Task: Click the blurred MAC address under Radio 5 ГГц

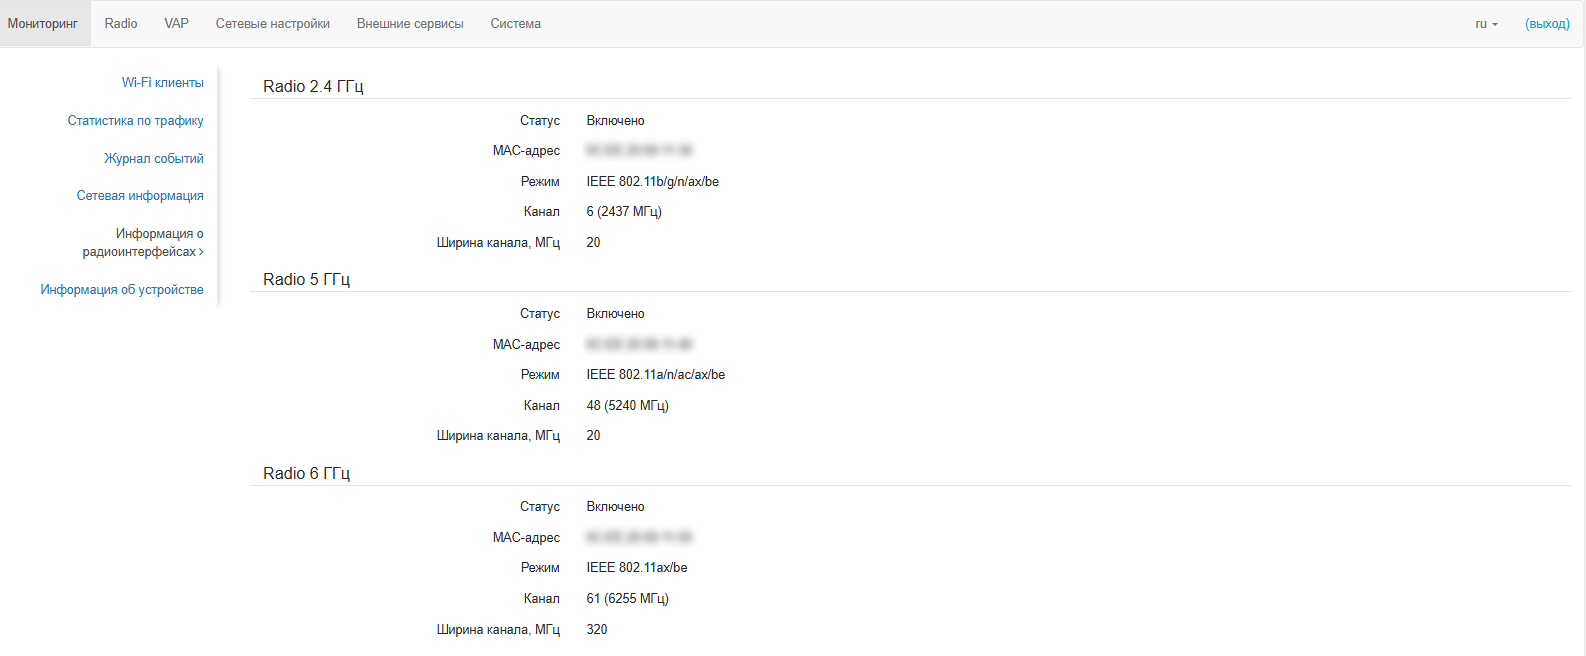Action: (639, 345)
